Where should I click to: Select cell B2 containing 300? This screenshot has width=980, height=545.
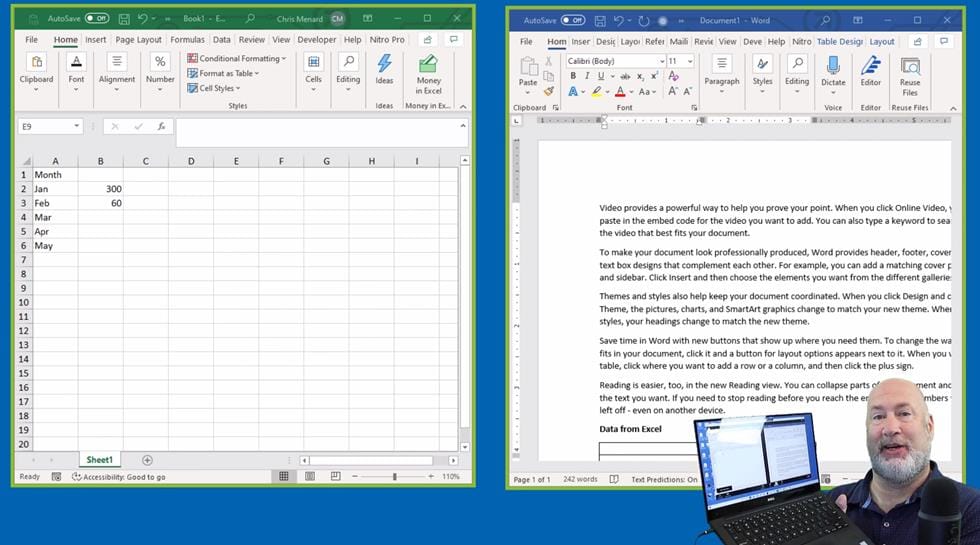[100, 189]
